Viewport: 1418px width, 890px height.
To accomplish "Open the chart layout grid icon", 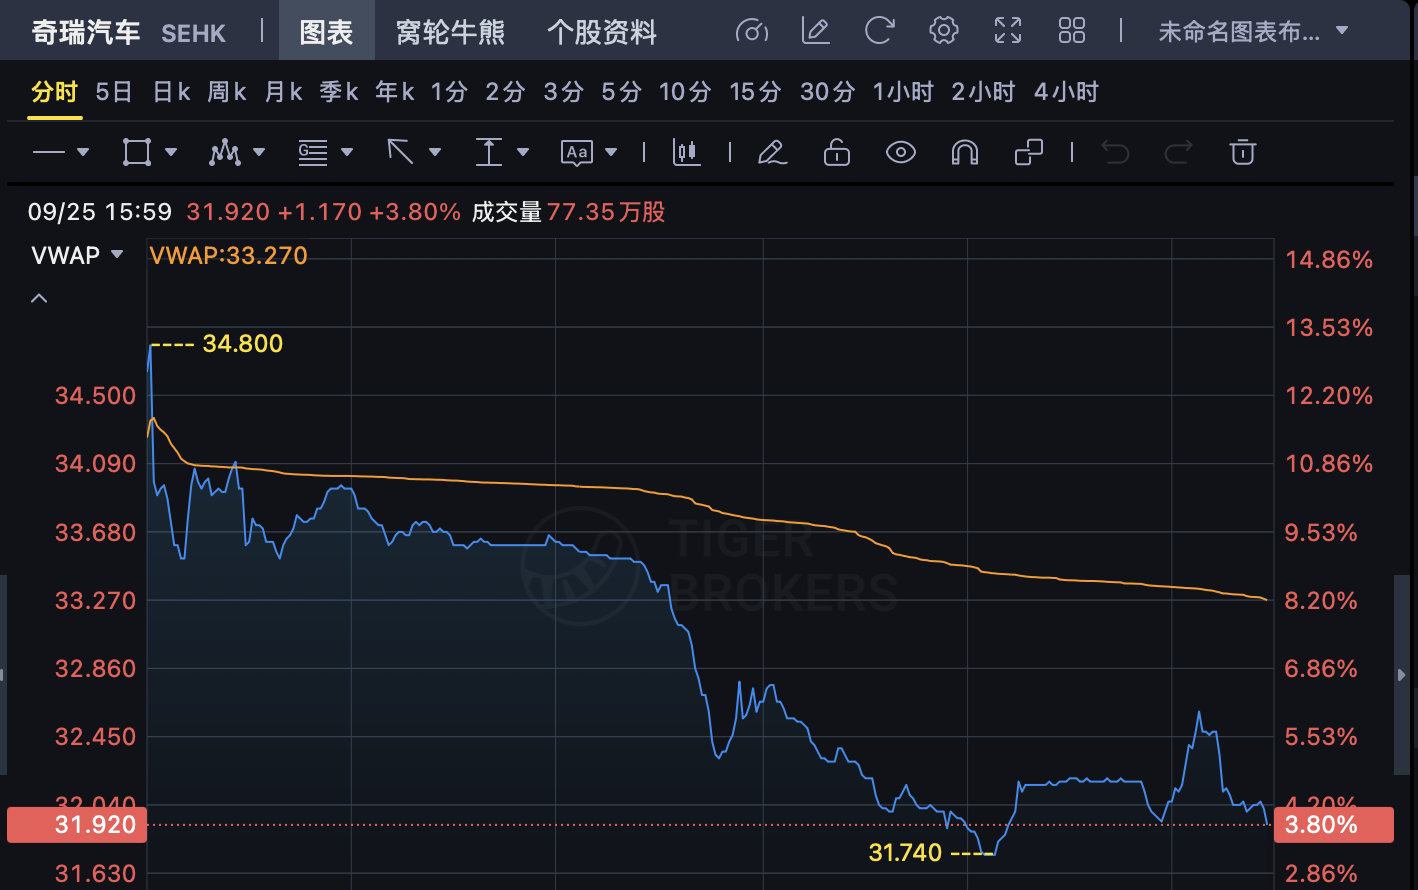I will click(x=1072, y=31).
